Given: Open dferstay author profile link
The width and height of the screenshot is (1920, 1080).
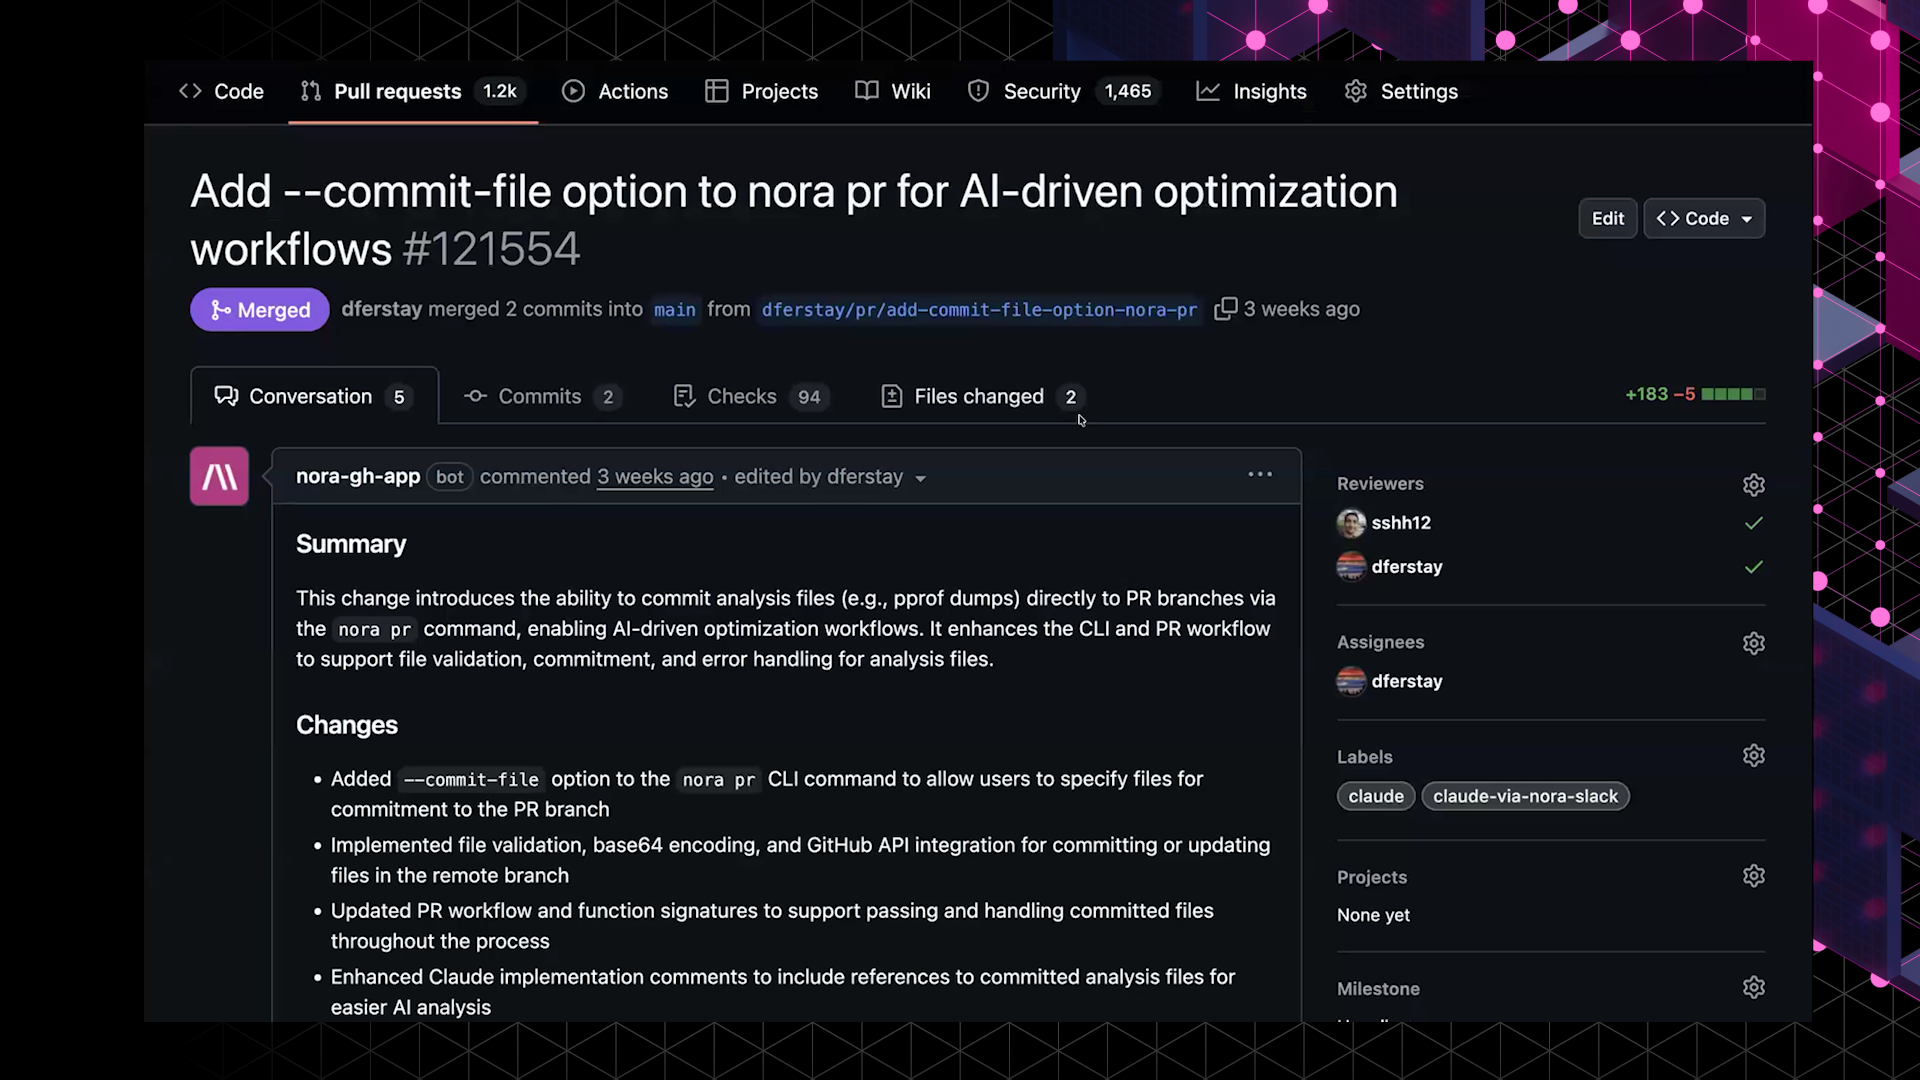Looking at the screenshot, I should point(382,309).
